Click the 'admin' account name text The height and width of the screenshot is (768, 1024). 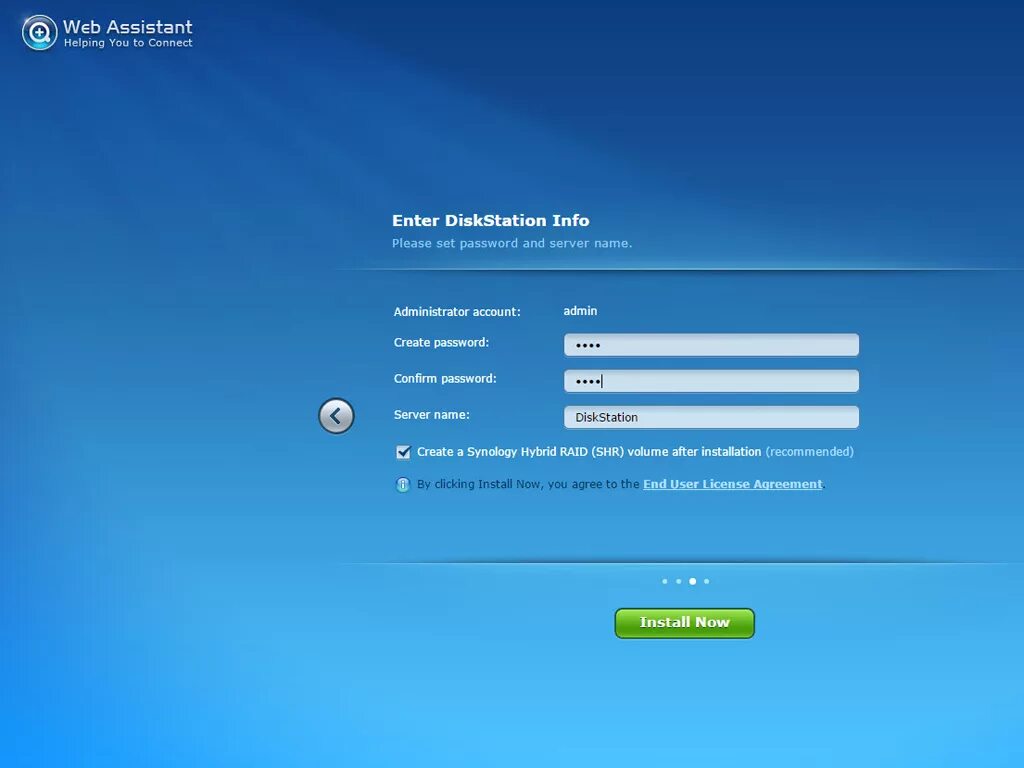point(580,311)
